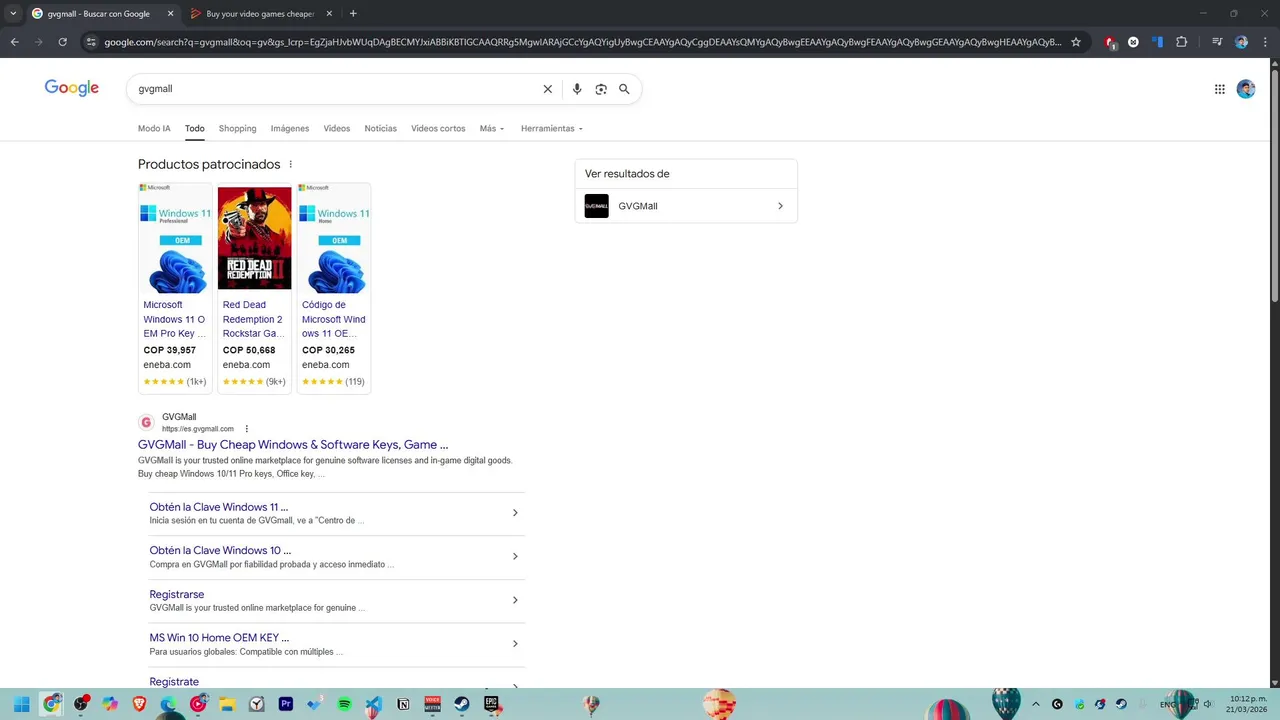The height and width of the screenshot is (720, 1280).
Task: Click the Windows 11 Home product image
Action: [334, 238]
